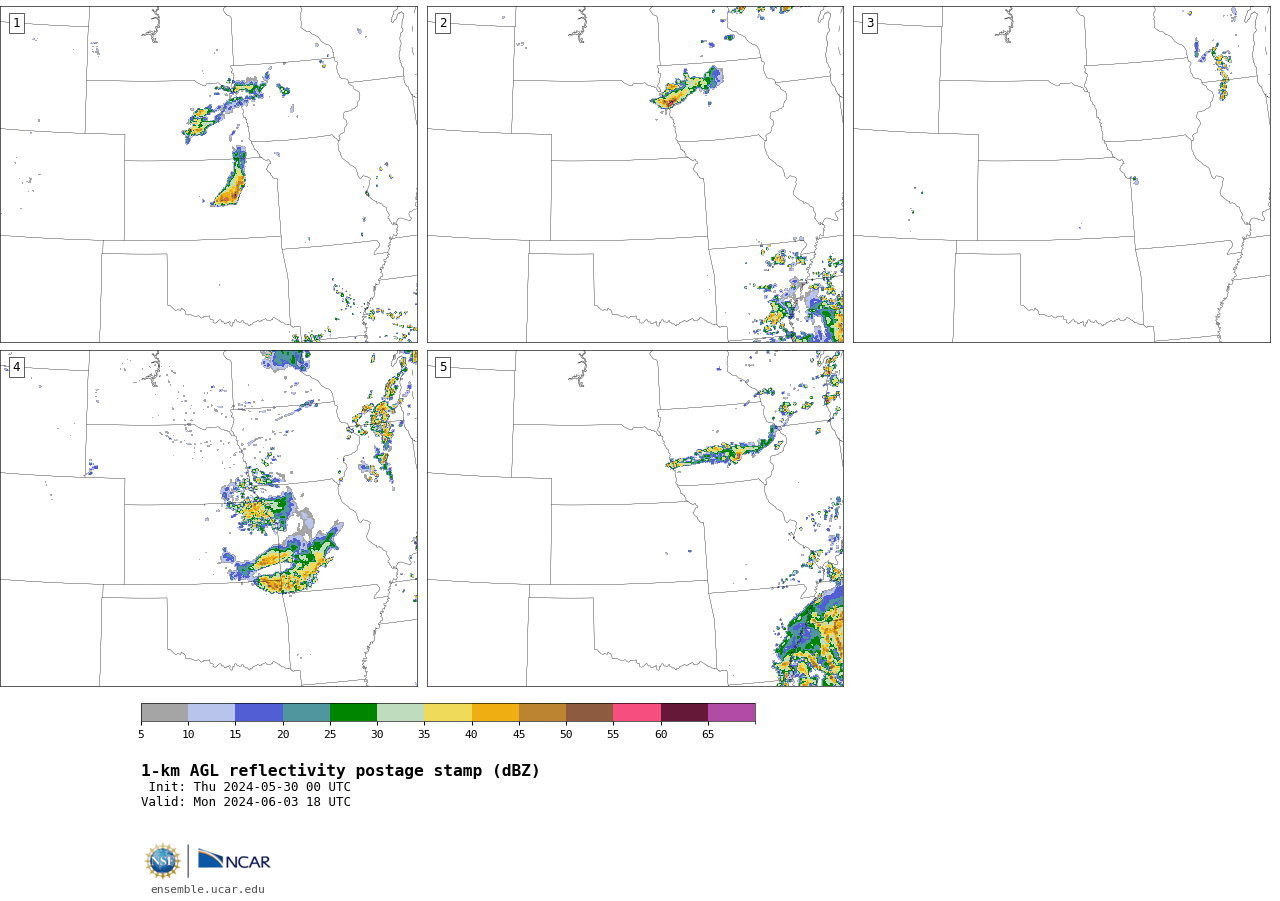Open ensemble member 1 reflectivity panel

tap(208, 174)
